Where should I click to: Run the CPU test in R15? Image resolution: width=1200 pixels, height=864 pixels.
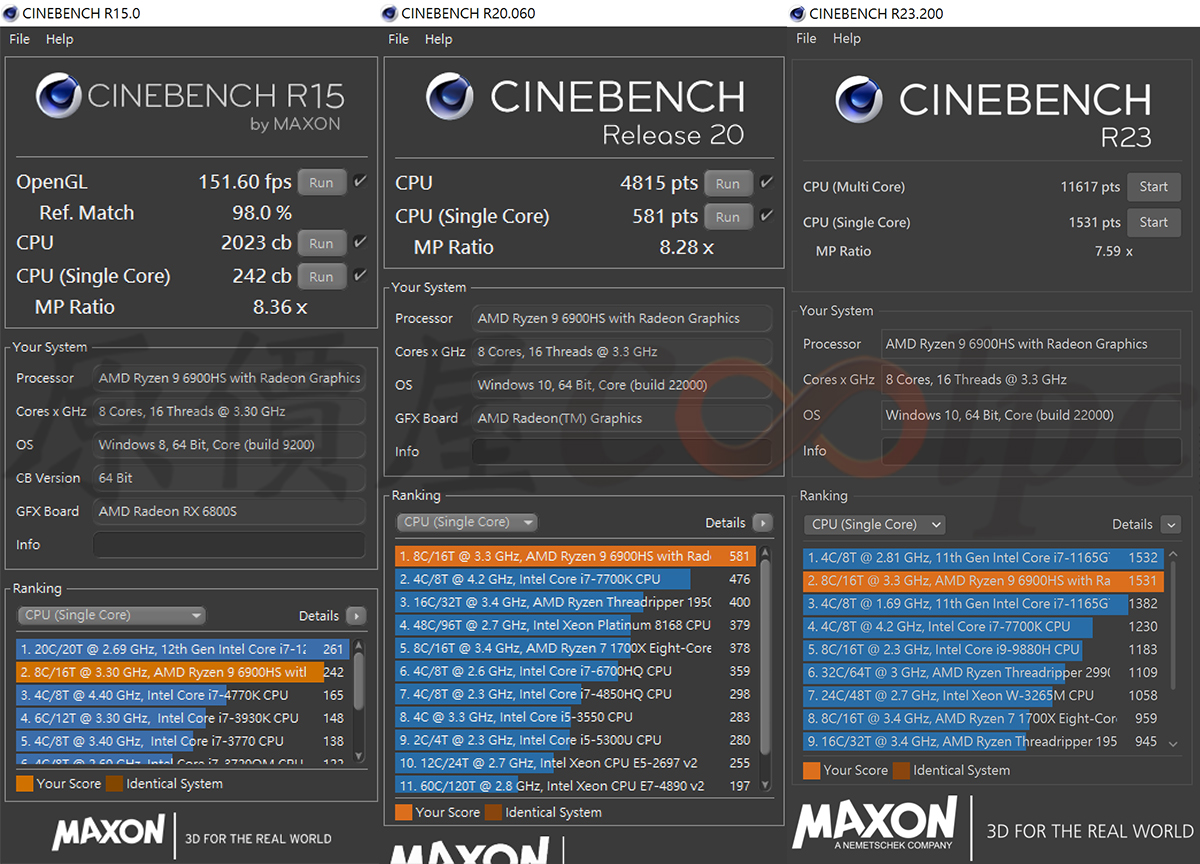click(321, 243)
